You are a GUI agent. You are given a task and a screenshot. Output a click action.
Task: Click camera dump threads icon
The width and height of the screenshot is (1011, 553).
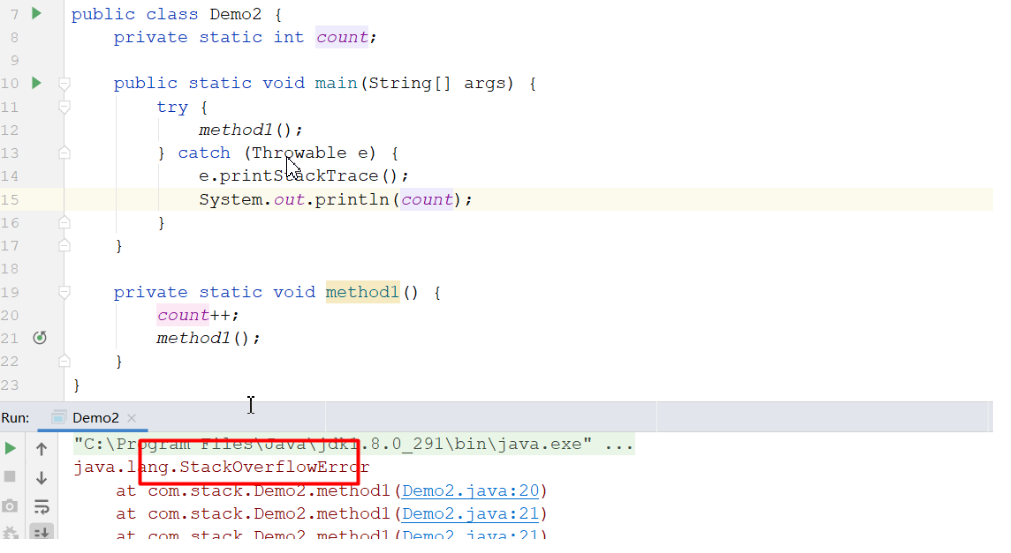11,506
